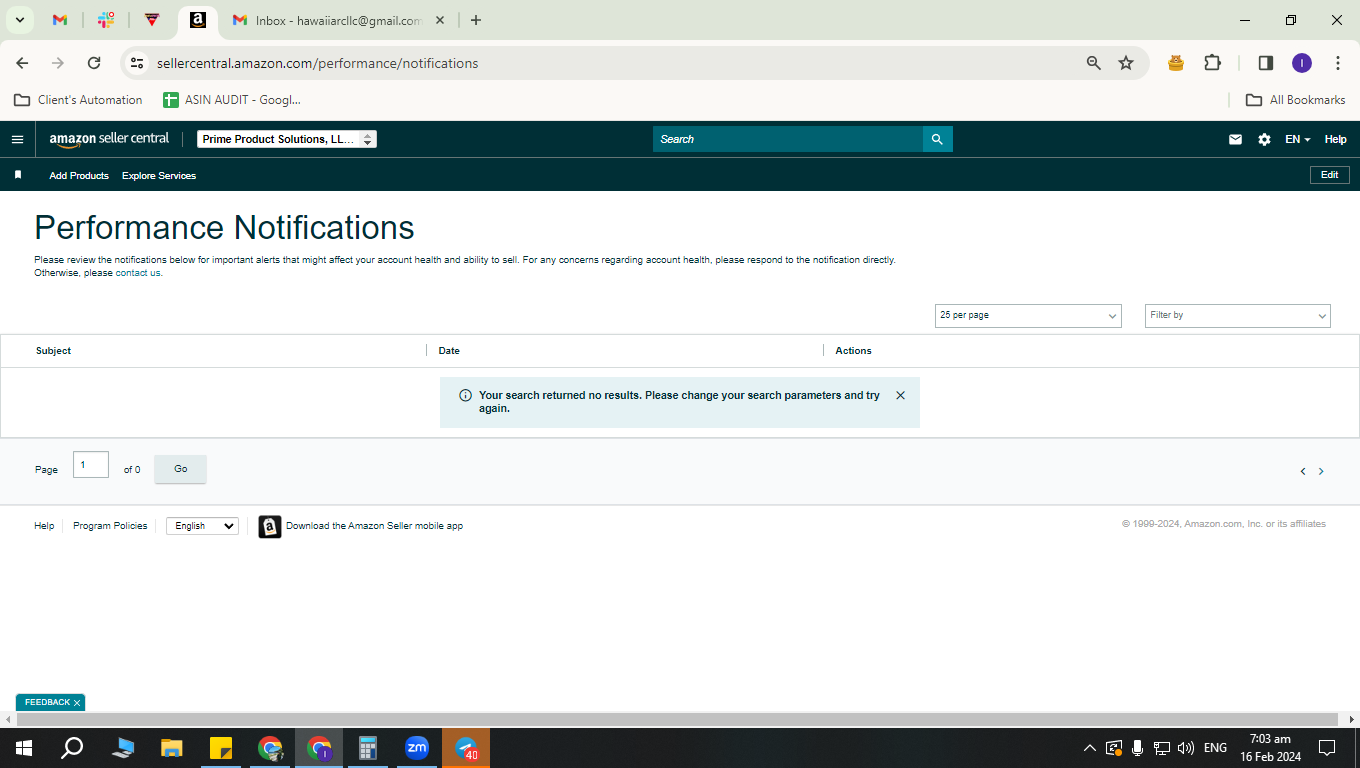Click the Amazon Seller mobile app icon
This screenshot has width=1360, height=768.
(x=270, y=526)
